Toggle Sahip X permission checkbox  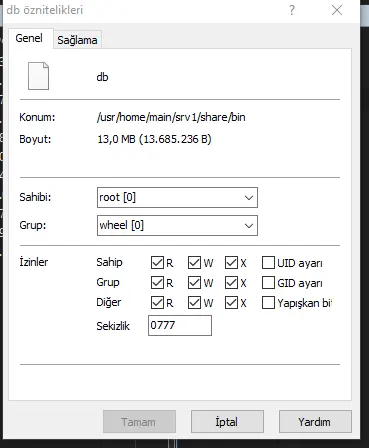tap(231, 263)
